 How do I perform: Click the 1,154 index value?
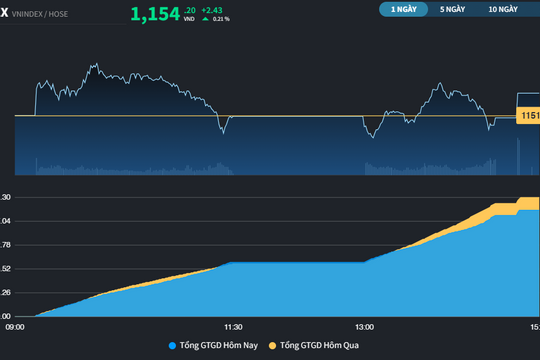[x=155, y=14]
